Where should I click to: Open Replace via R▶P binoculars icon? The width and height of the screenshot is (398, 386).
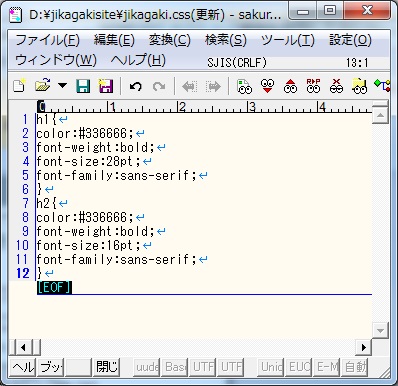click(x=313, y=86)
